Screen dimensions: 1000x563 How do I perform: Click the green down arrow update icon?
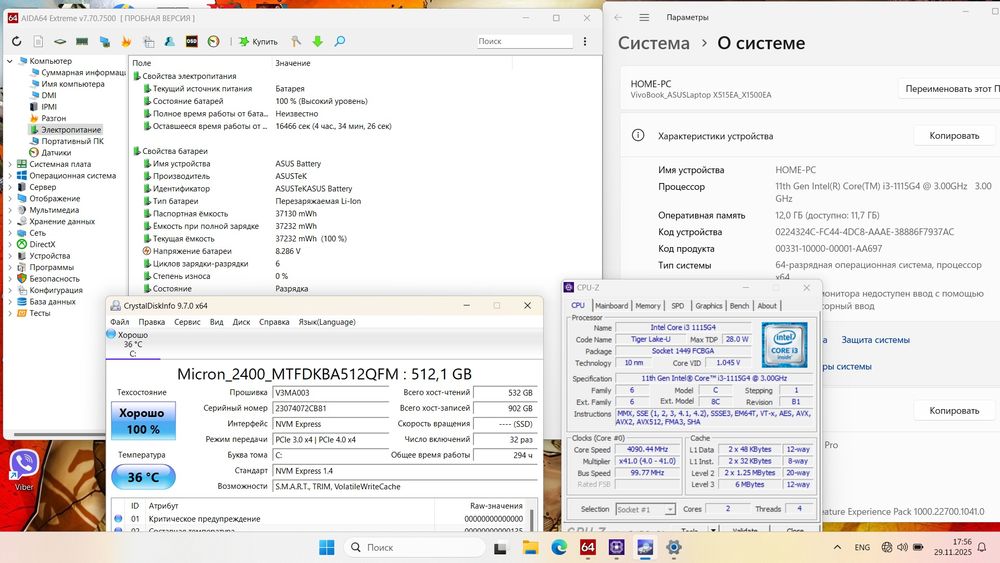click(x=318, y=41)
